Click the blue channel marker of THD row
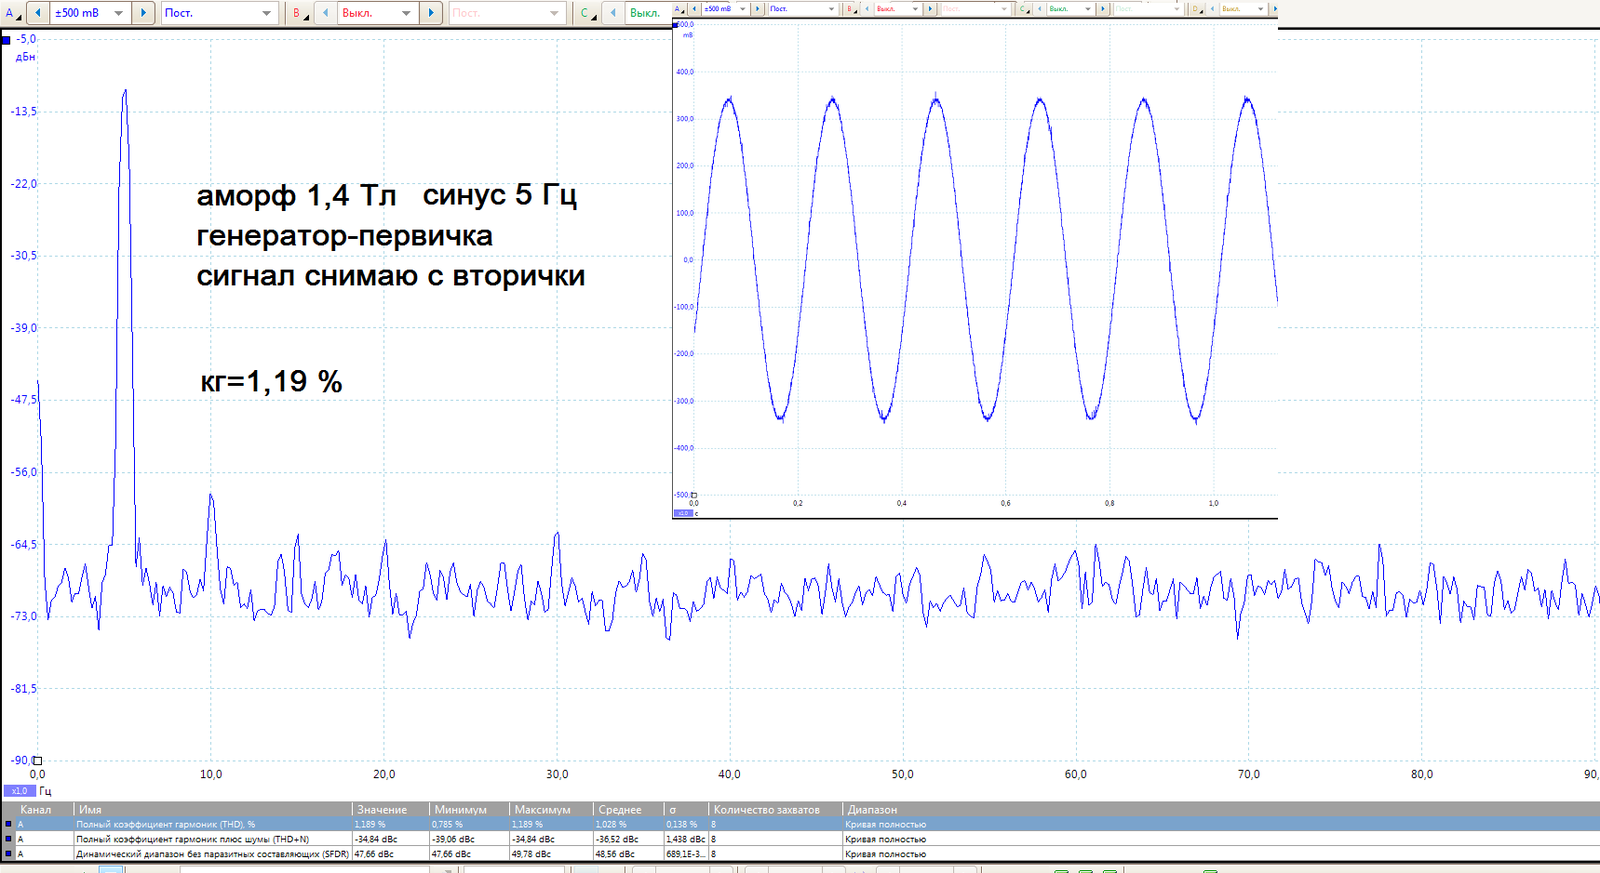Screen dimensions: 1600x873 [9, 825]
